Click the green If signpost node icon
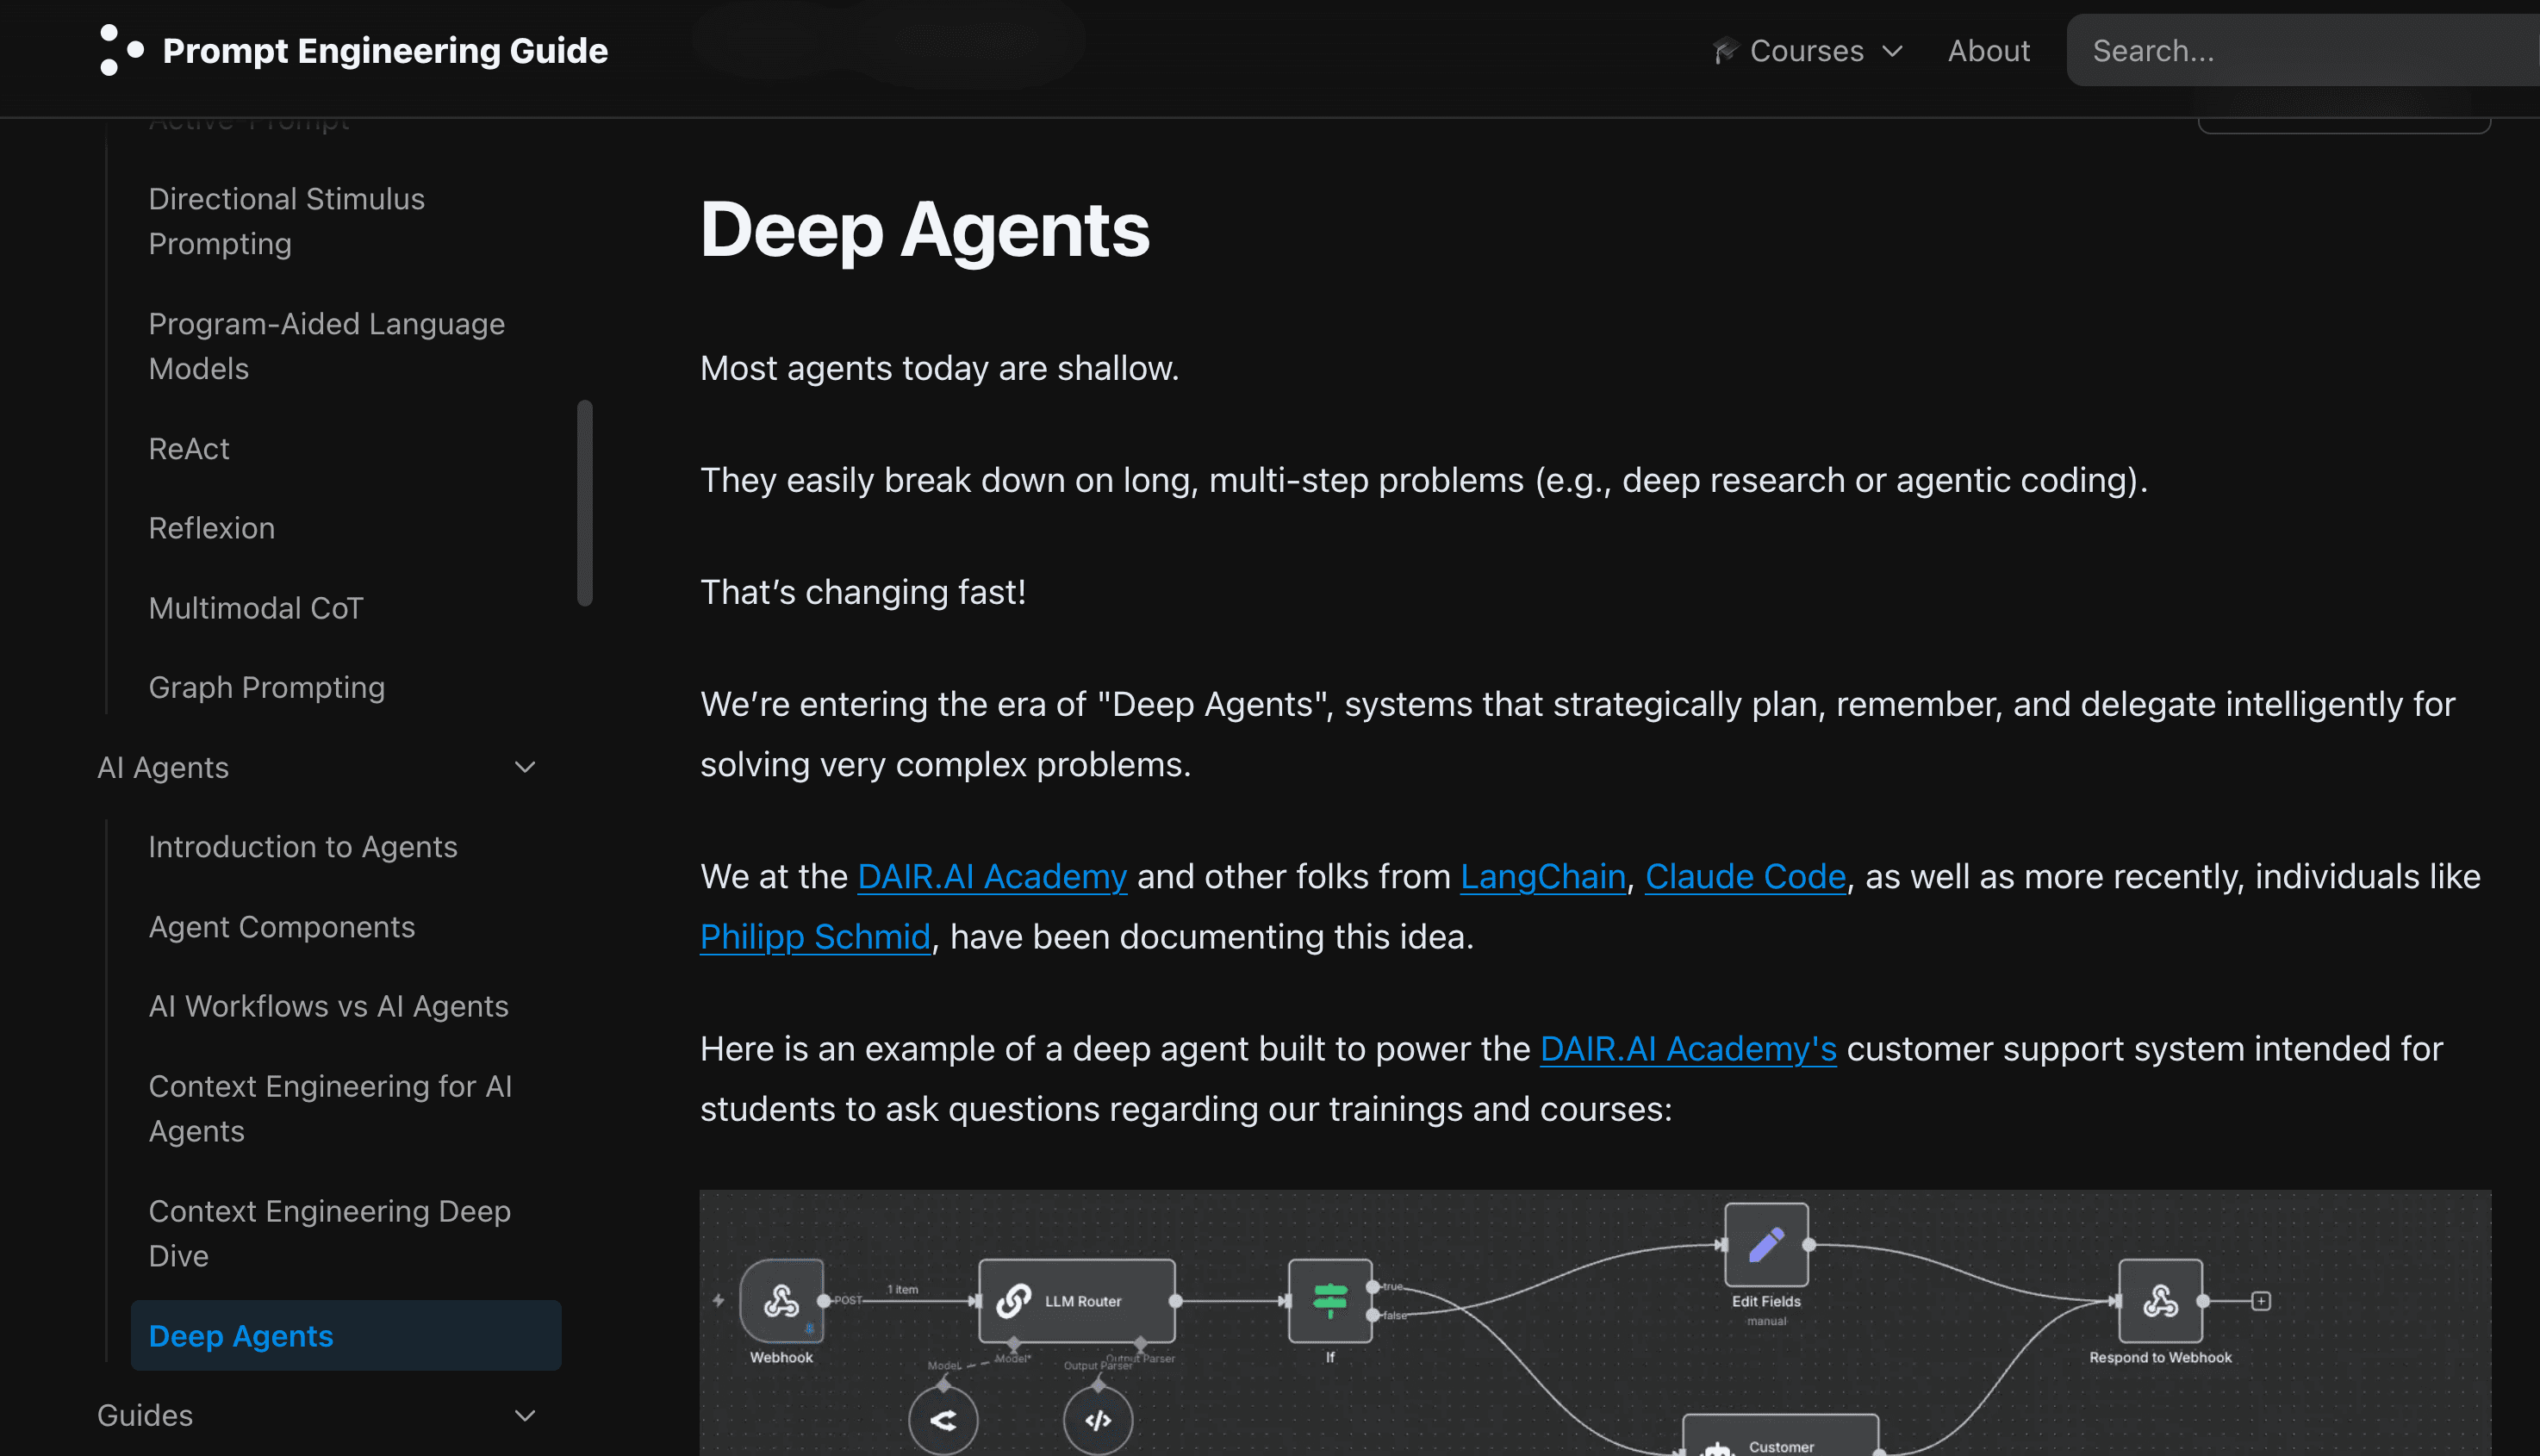 pyautogui.click(x=1330, y=1300)
